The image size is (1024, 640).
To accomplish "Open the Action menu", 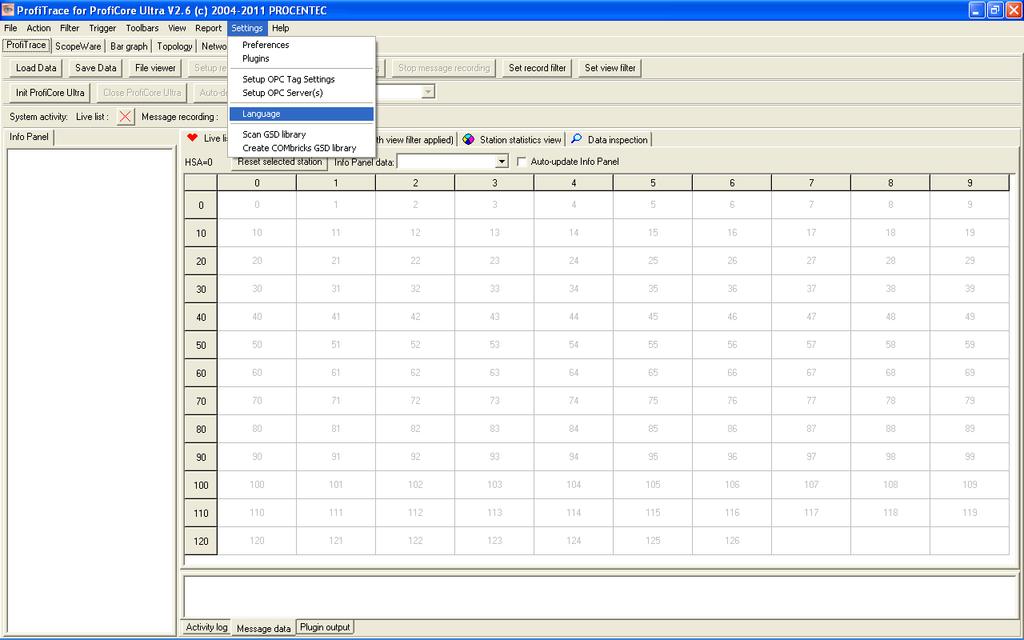I will coord(39,28).
